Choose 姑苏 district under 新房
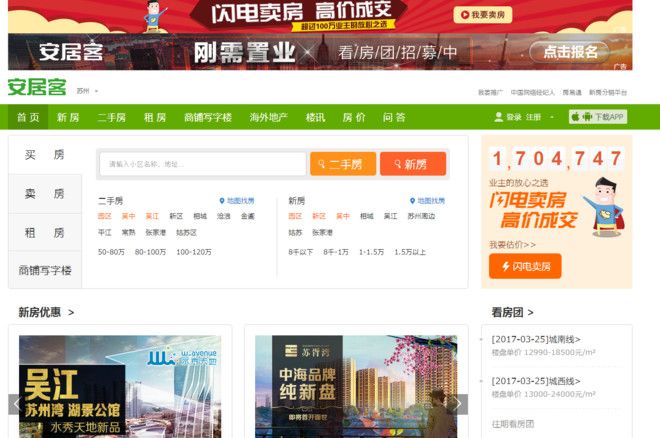 click(x=295, y=233)
